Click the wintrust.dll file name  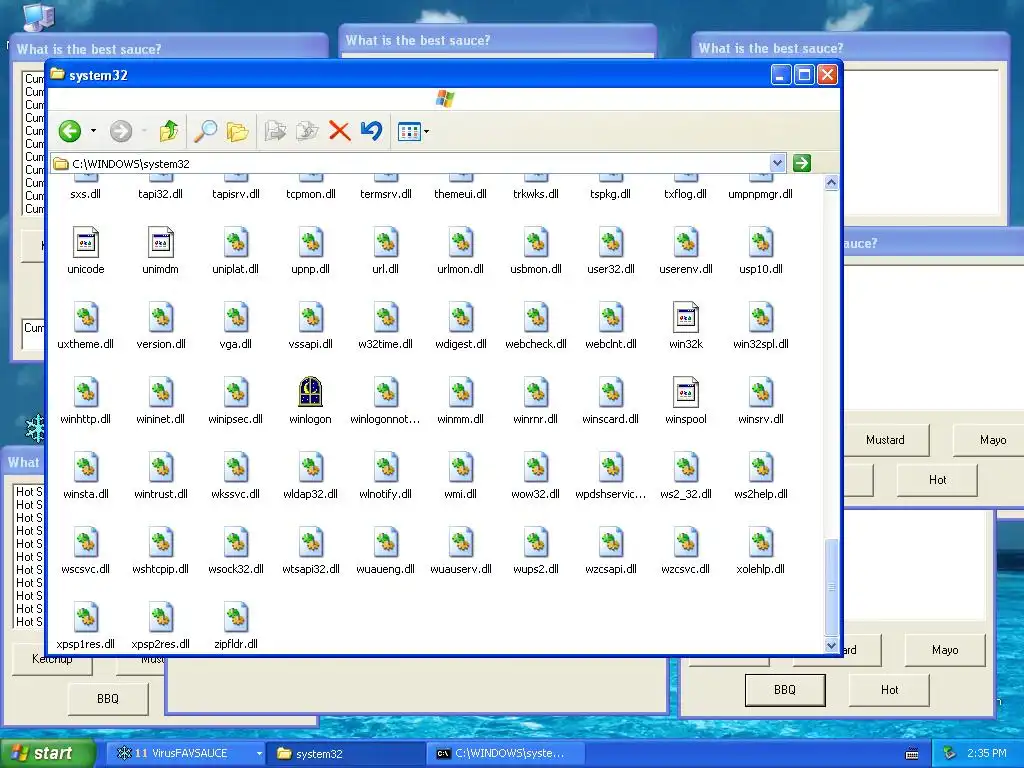coord(161,494)
